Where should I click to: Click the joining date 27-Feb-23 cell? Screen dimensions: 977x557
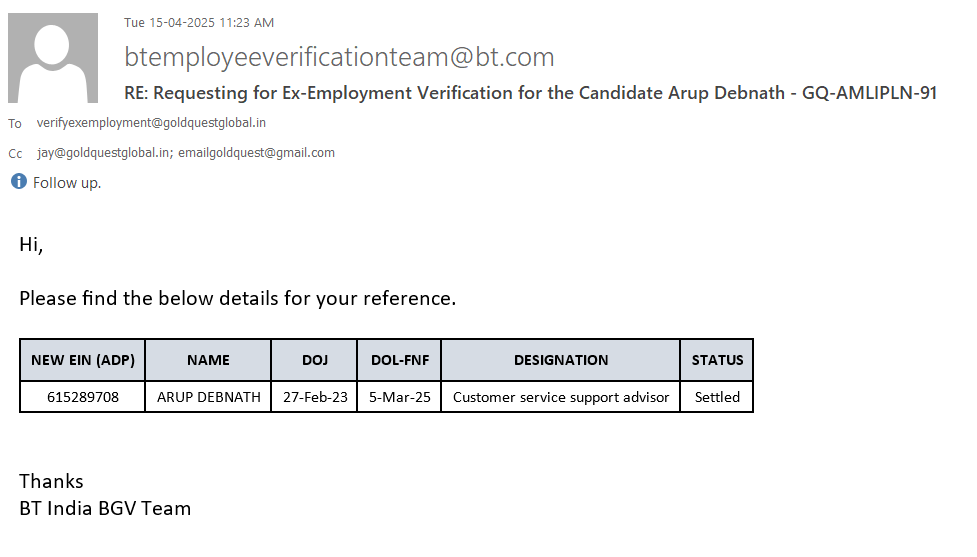click(x=315, y=397)
